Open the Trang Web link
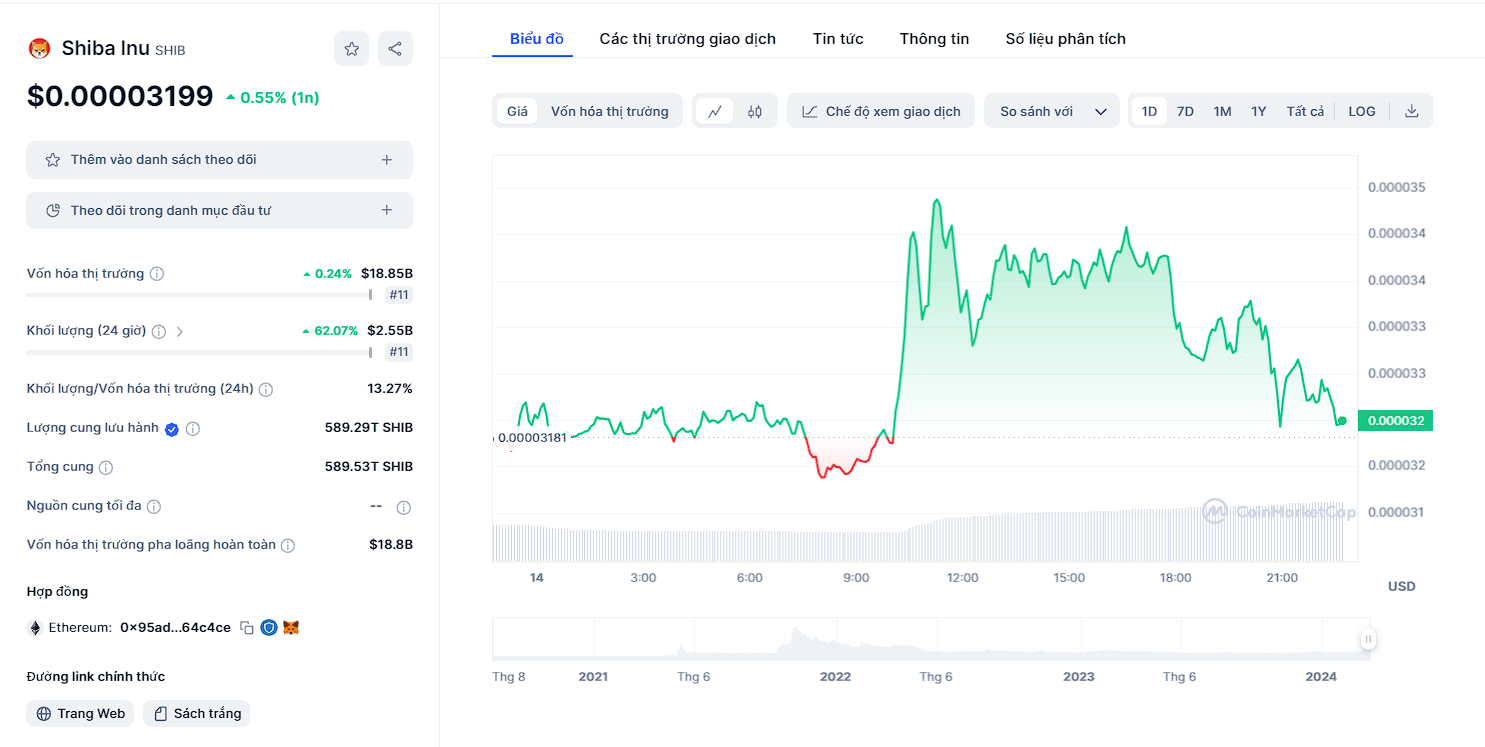The width and height of the screenshot is (1485, 747). tap(80, 713)
